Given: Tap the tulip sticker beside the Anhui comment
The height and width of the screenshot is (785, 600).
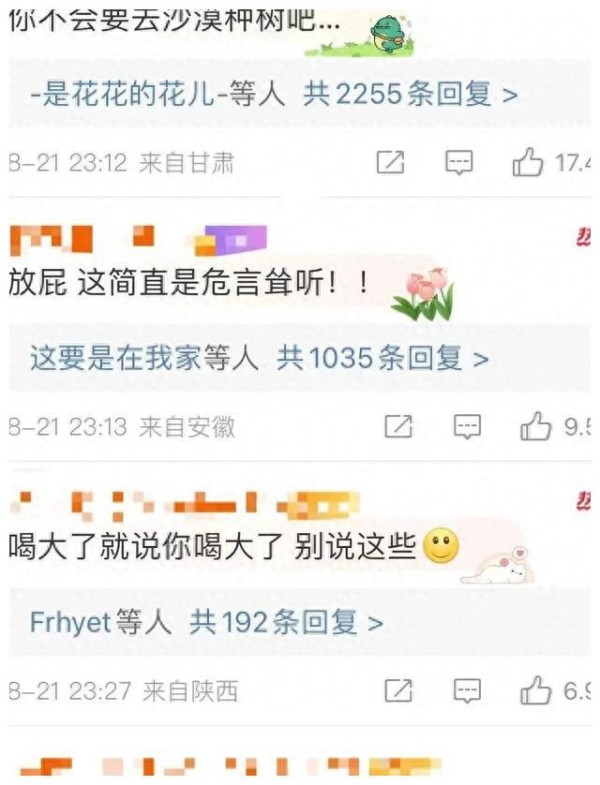Looking at the screenshot, I should pyautogui.click(x=423, y=294).
